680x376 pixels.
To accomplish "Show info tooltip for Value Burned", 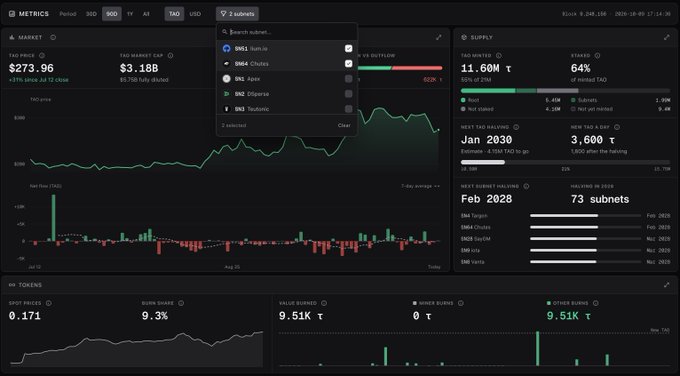I will pos(324,303).
